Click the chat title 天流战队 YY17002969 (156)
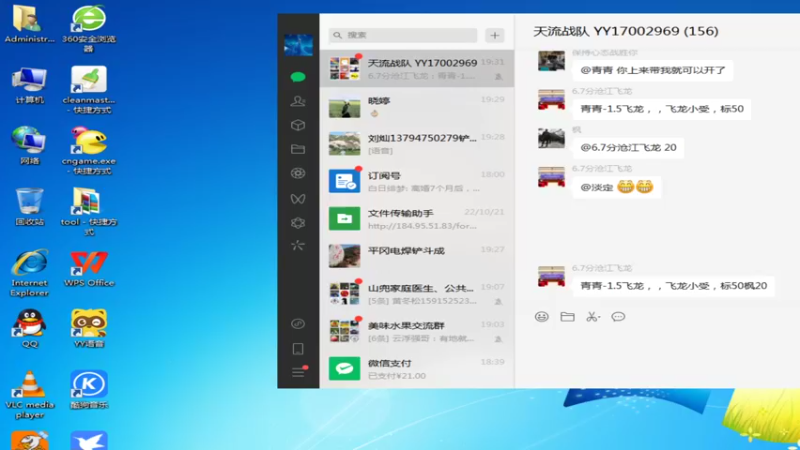Screen dimensions: 800x450 (626, 31)
